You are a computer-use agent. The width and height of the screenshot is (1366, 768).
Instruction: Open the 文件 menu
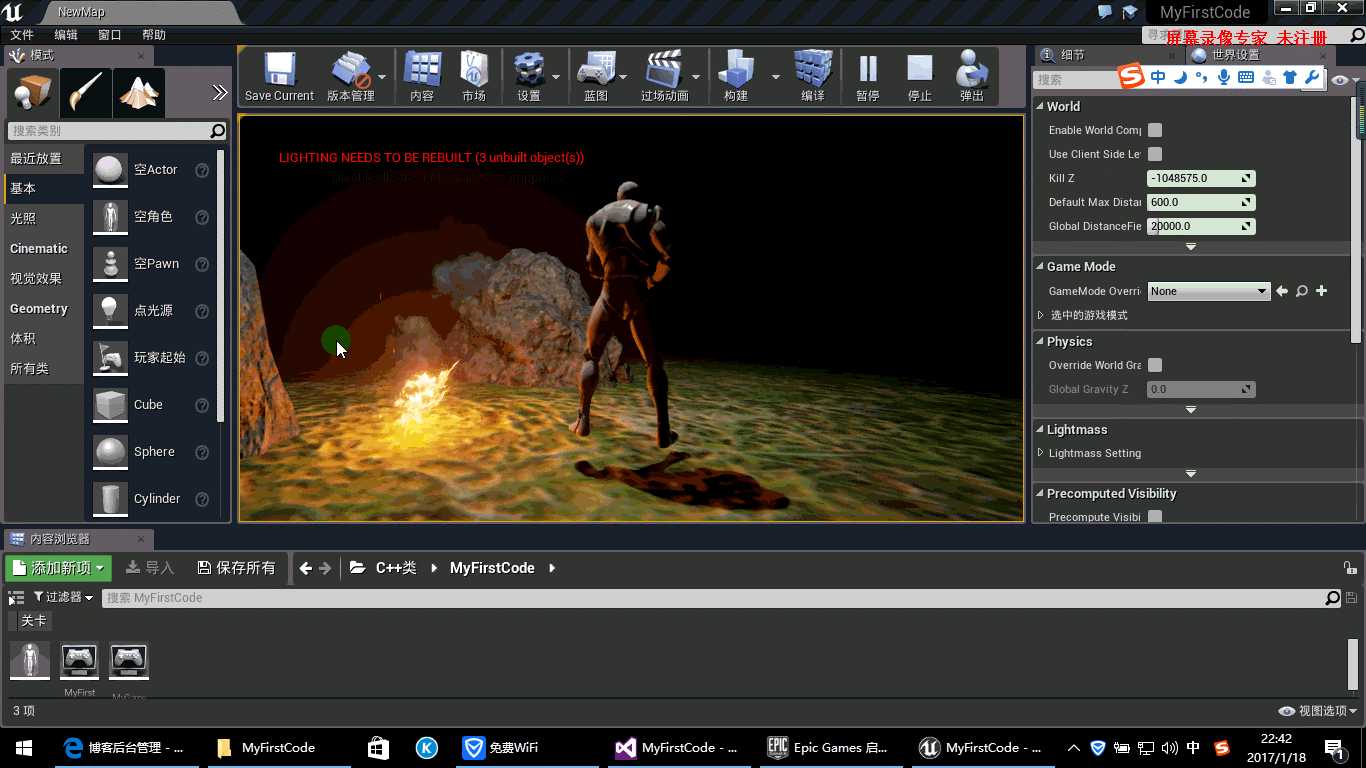22,35
